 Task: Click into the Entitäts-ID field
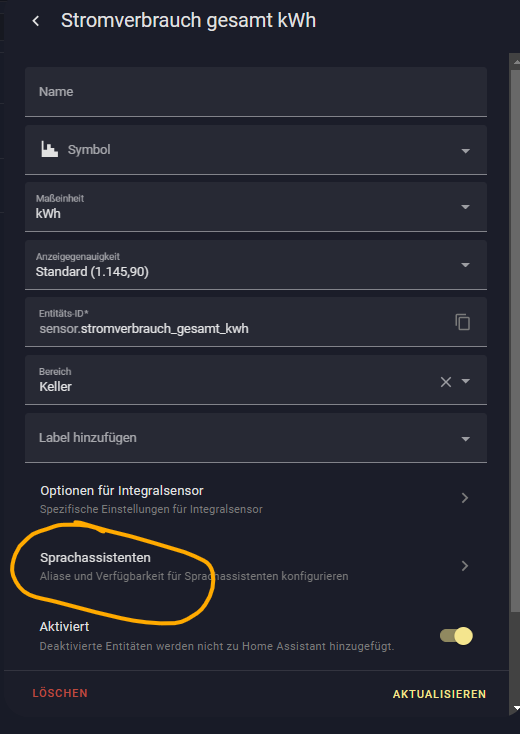coord(239,322)
